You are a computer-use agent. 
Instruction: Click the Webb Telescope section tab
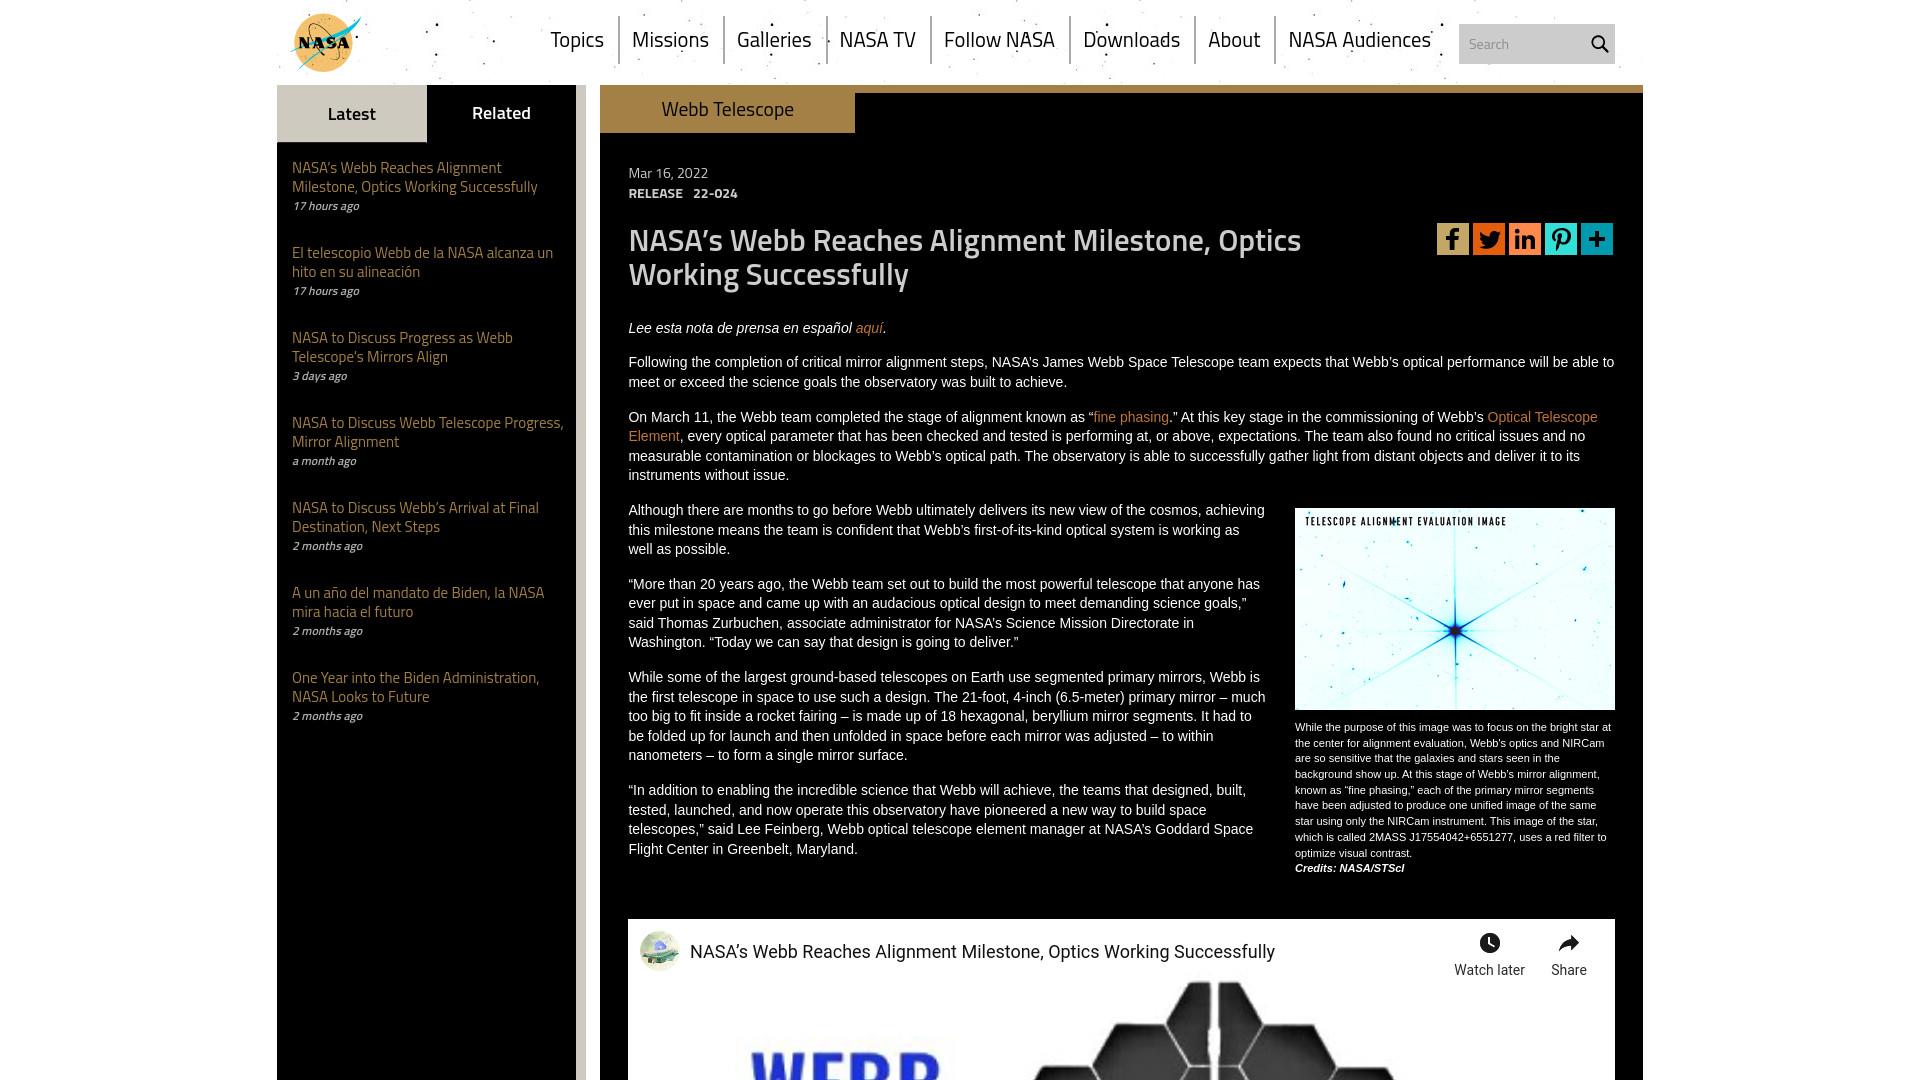click(x=727, y=110)
